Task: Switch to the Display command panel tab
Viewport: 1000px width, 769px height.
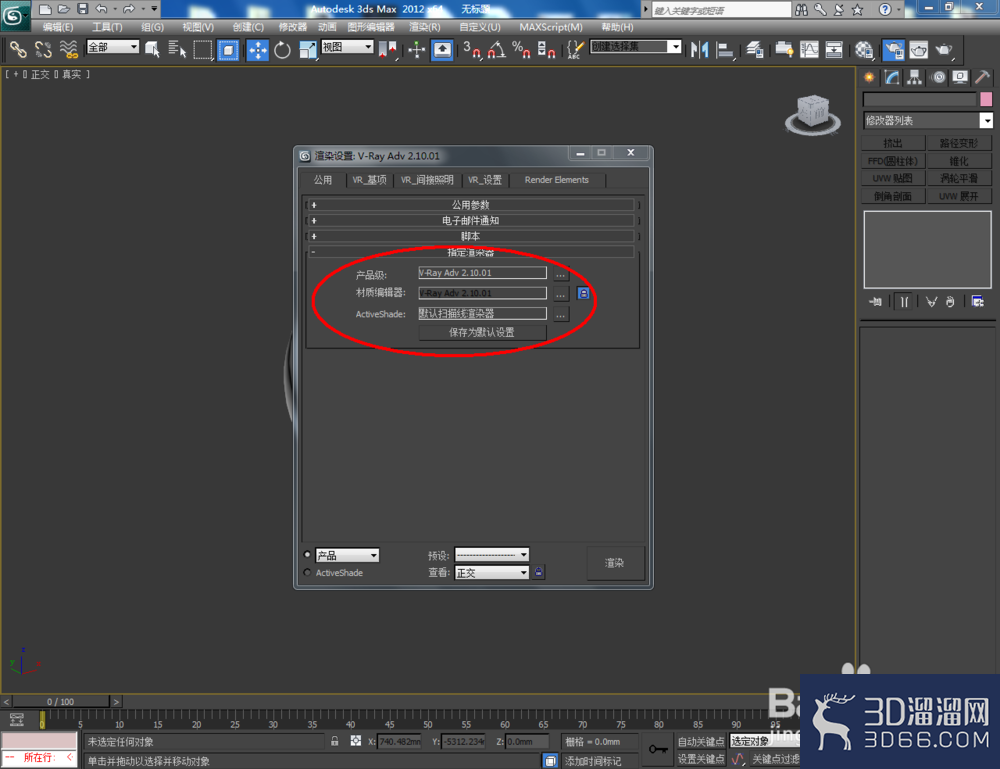Action: 960,77
